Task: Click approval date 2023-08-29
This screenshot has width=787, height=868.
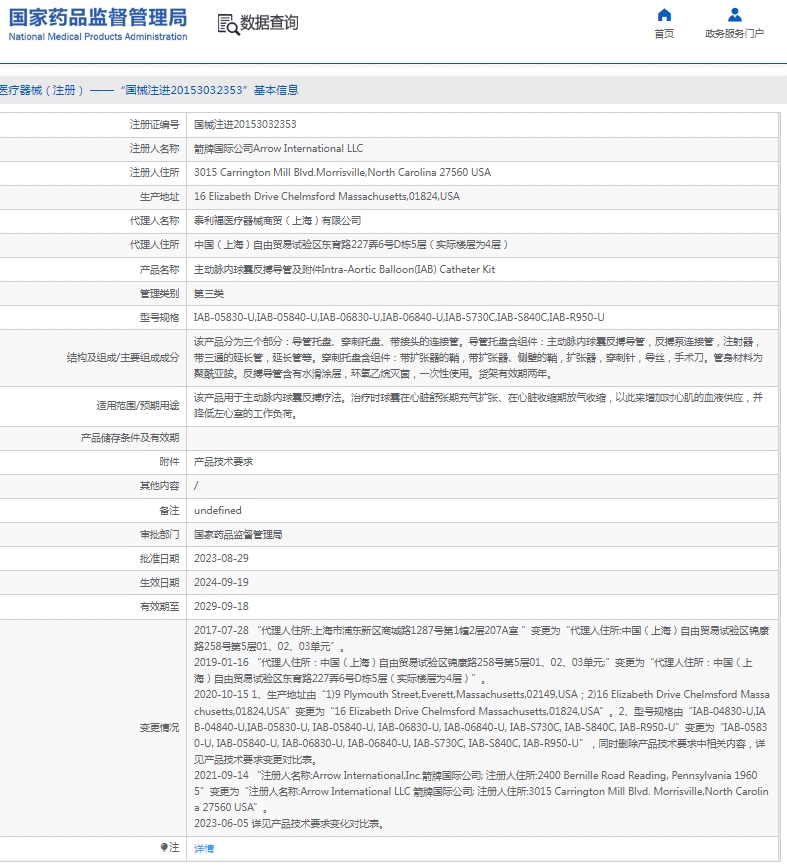Action: pos(221,559)
